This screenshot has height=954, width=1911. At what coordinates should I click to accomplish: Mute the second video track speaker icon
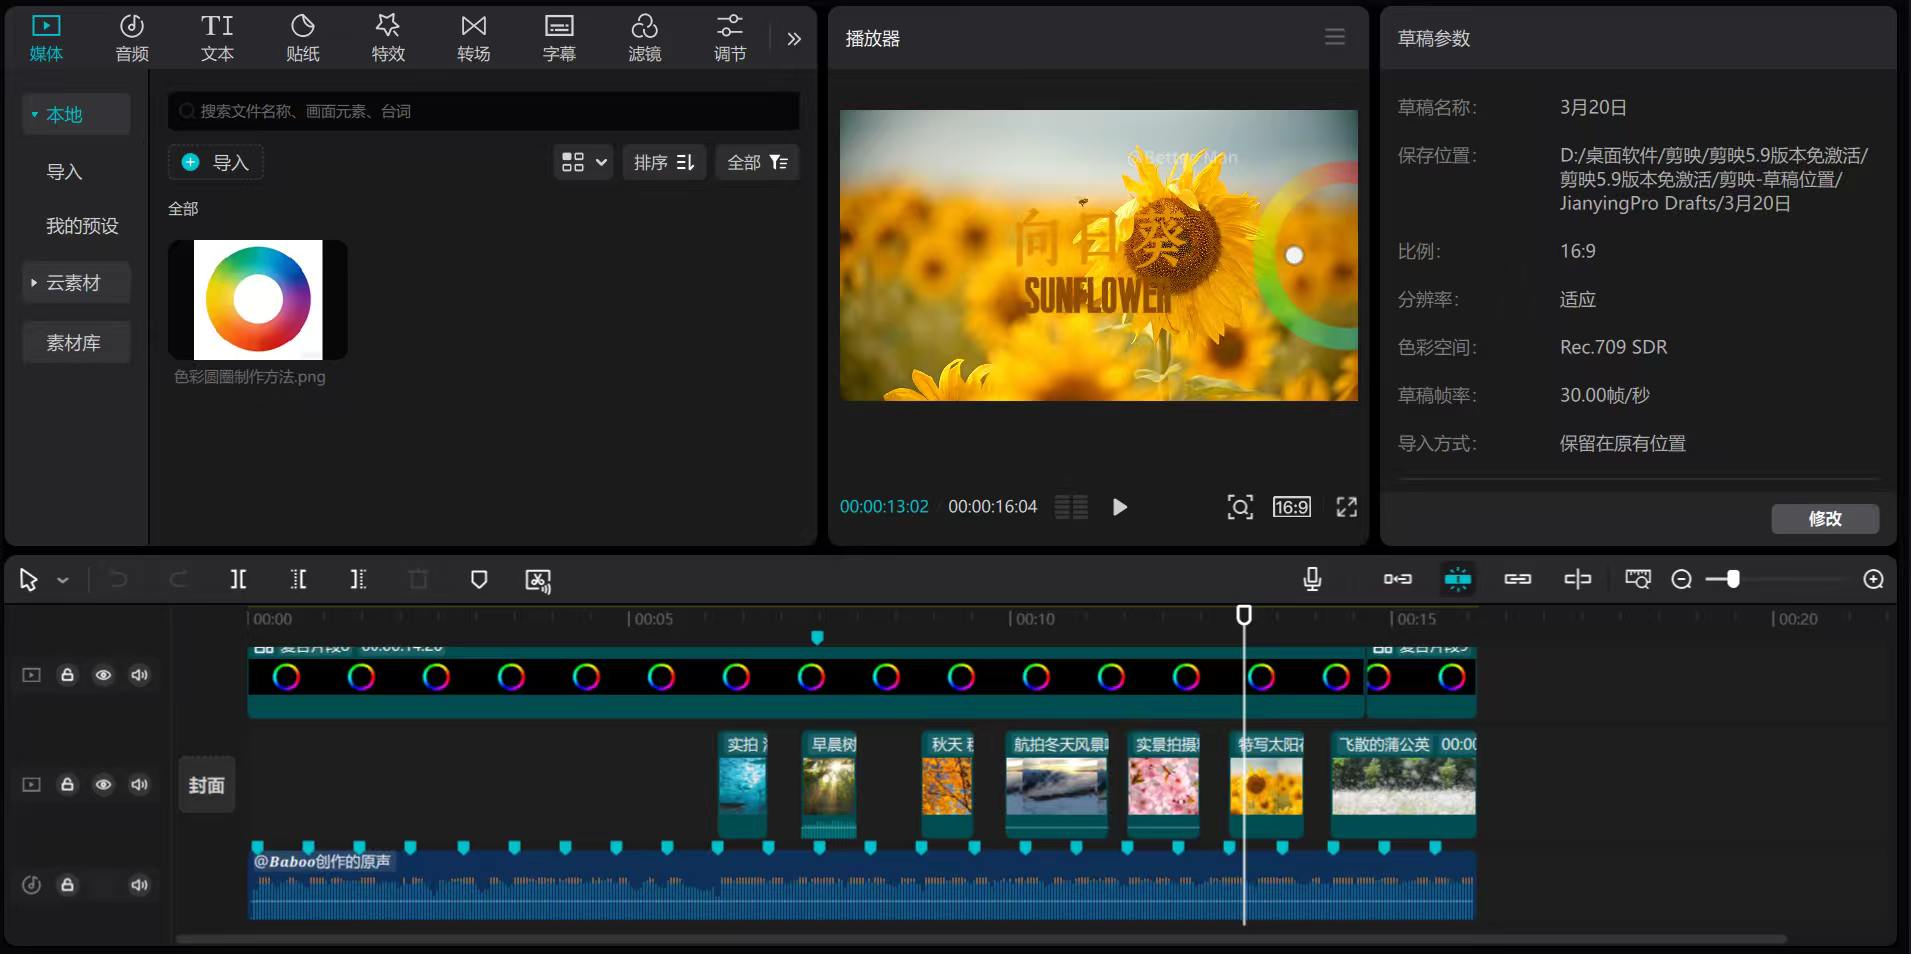[139, 785]
